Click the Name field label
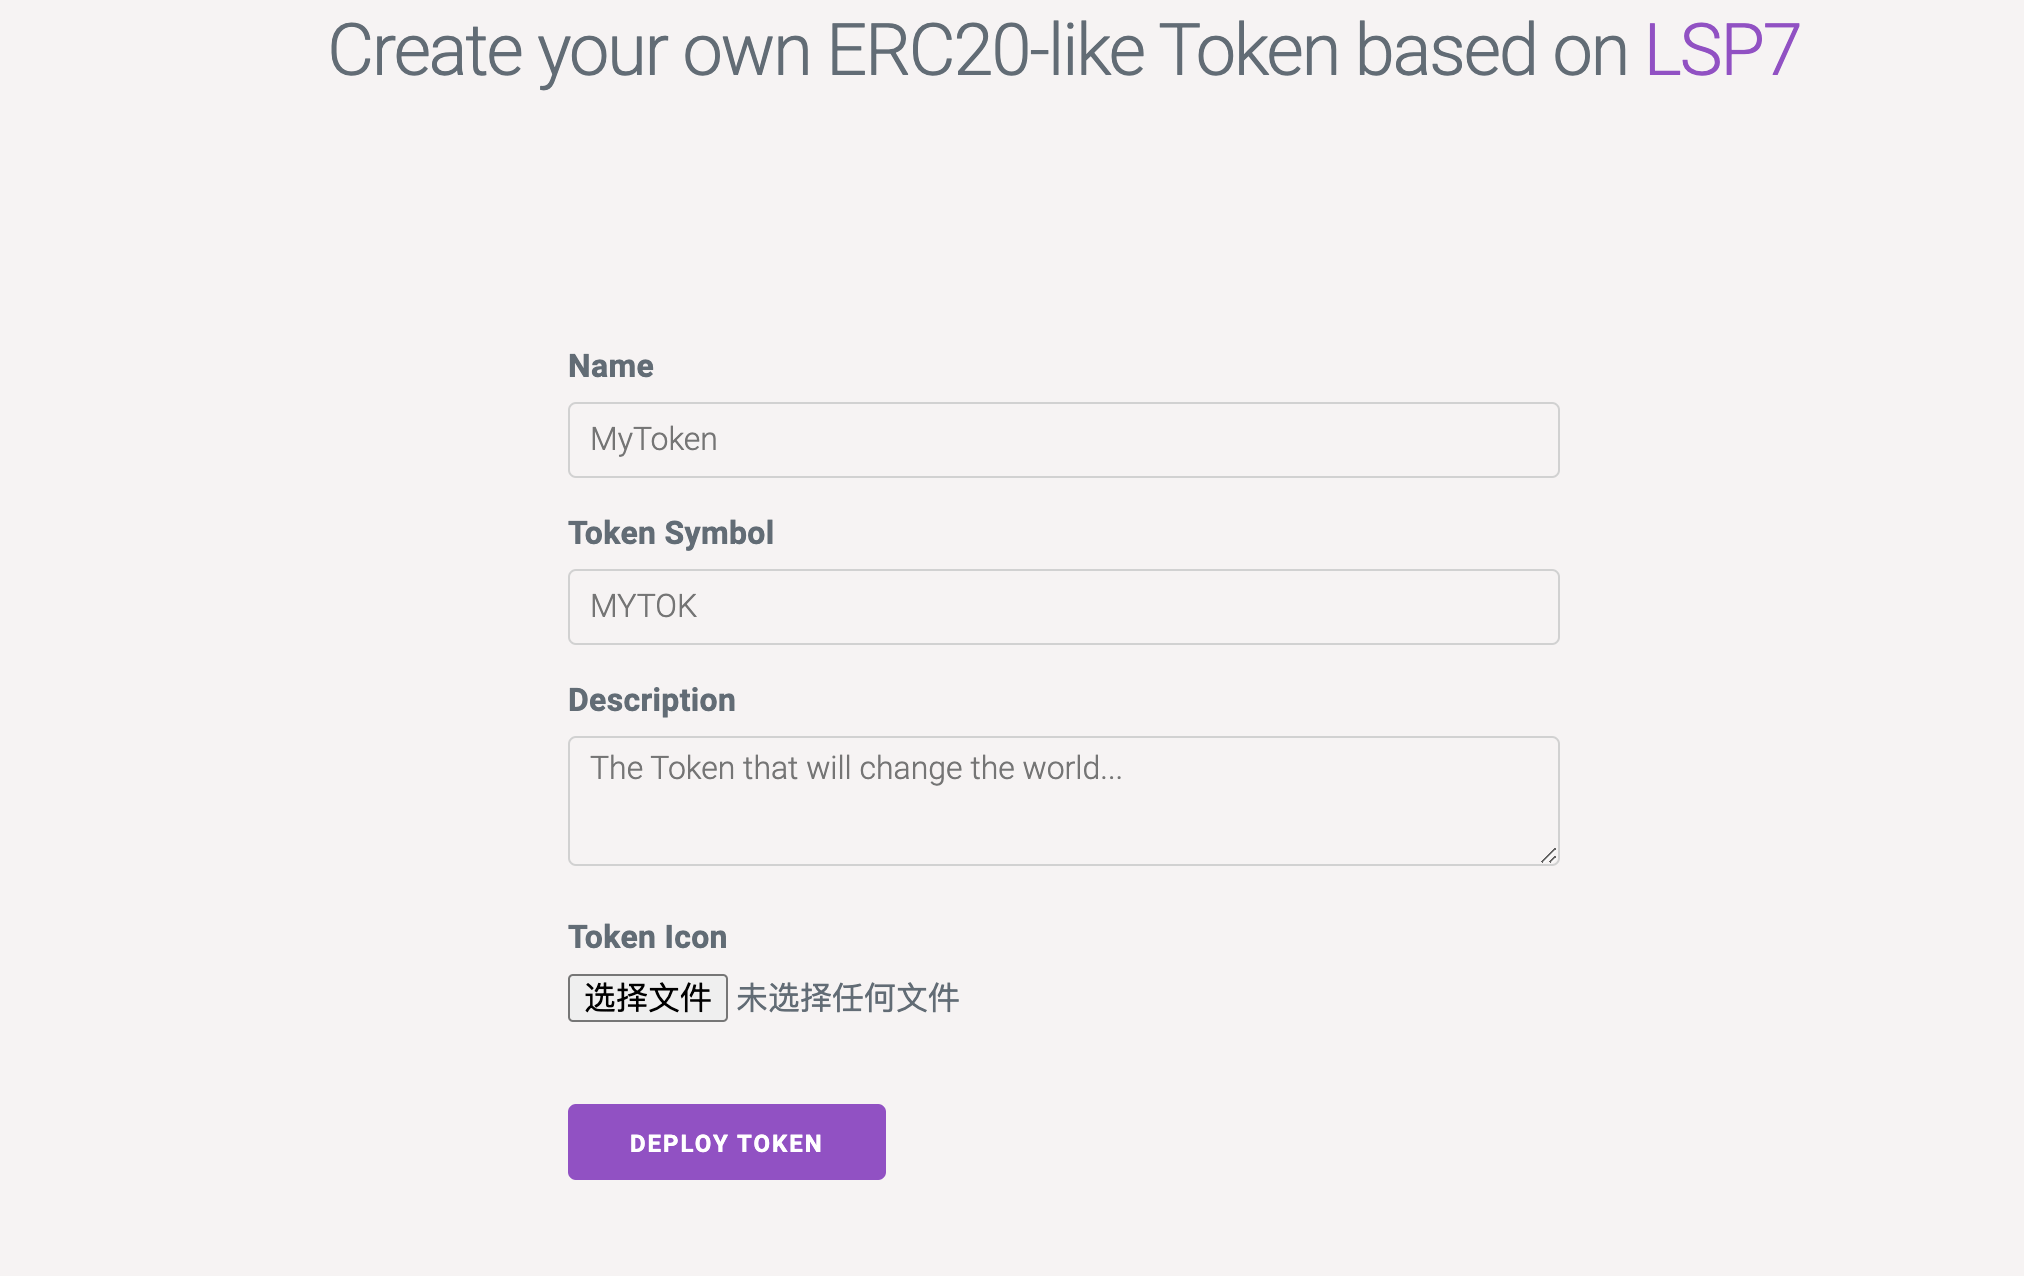 [610, 366]
